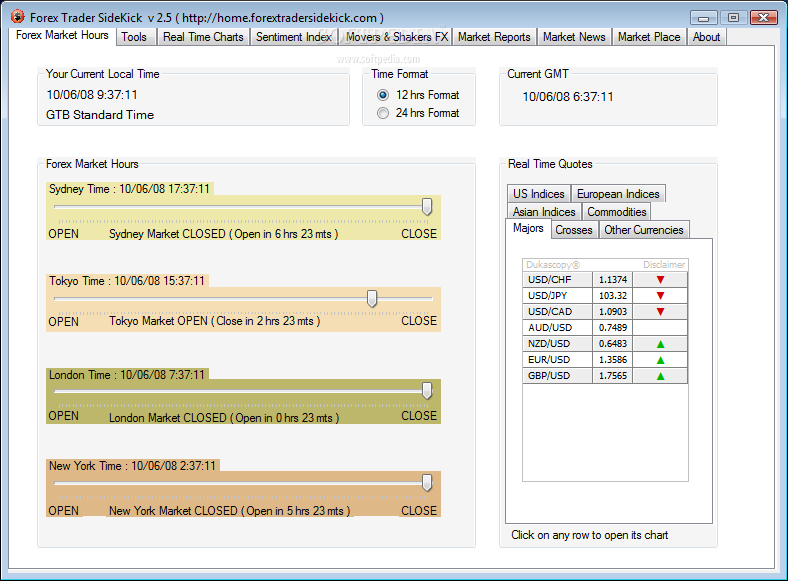Click the GTB Standard Time text
This screenshot has height=581, width=788.
[x=100, y=115]
